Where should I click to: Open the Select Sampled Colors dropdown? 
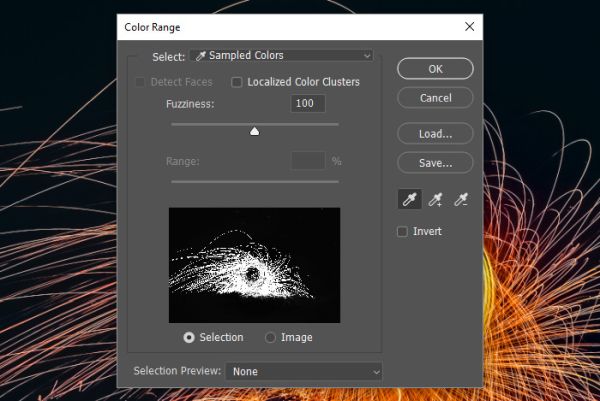point(282,55)
